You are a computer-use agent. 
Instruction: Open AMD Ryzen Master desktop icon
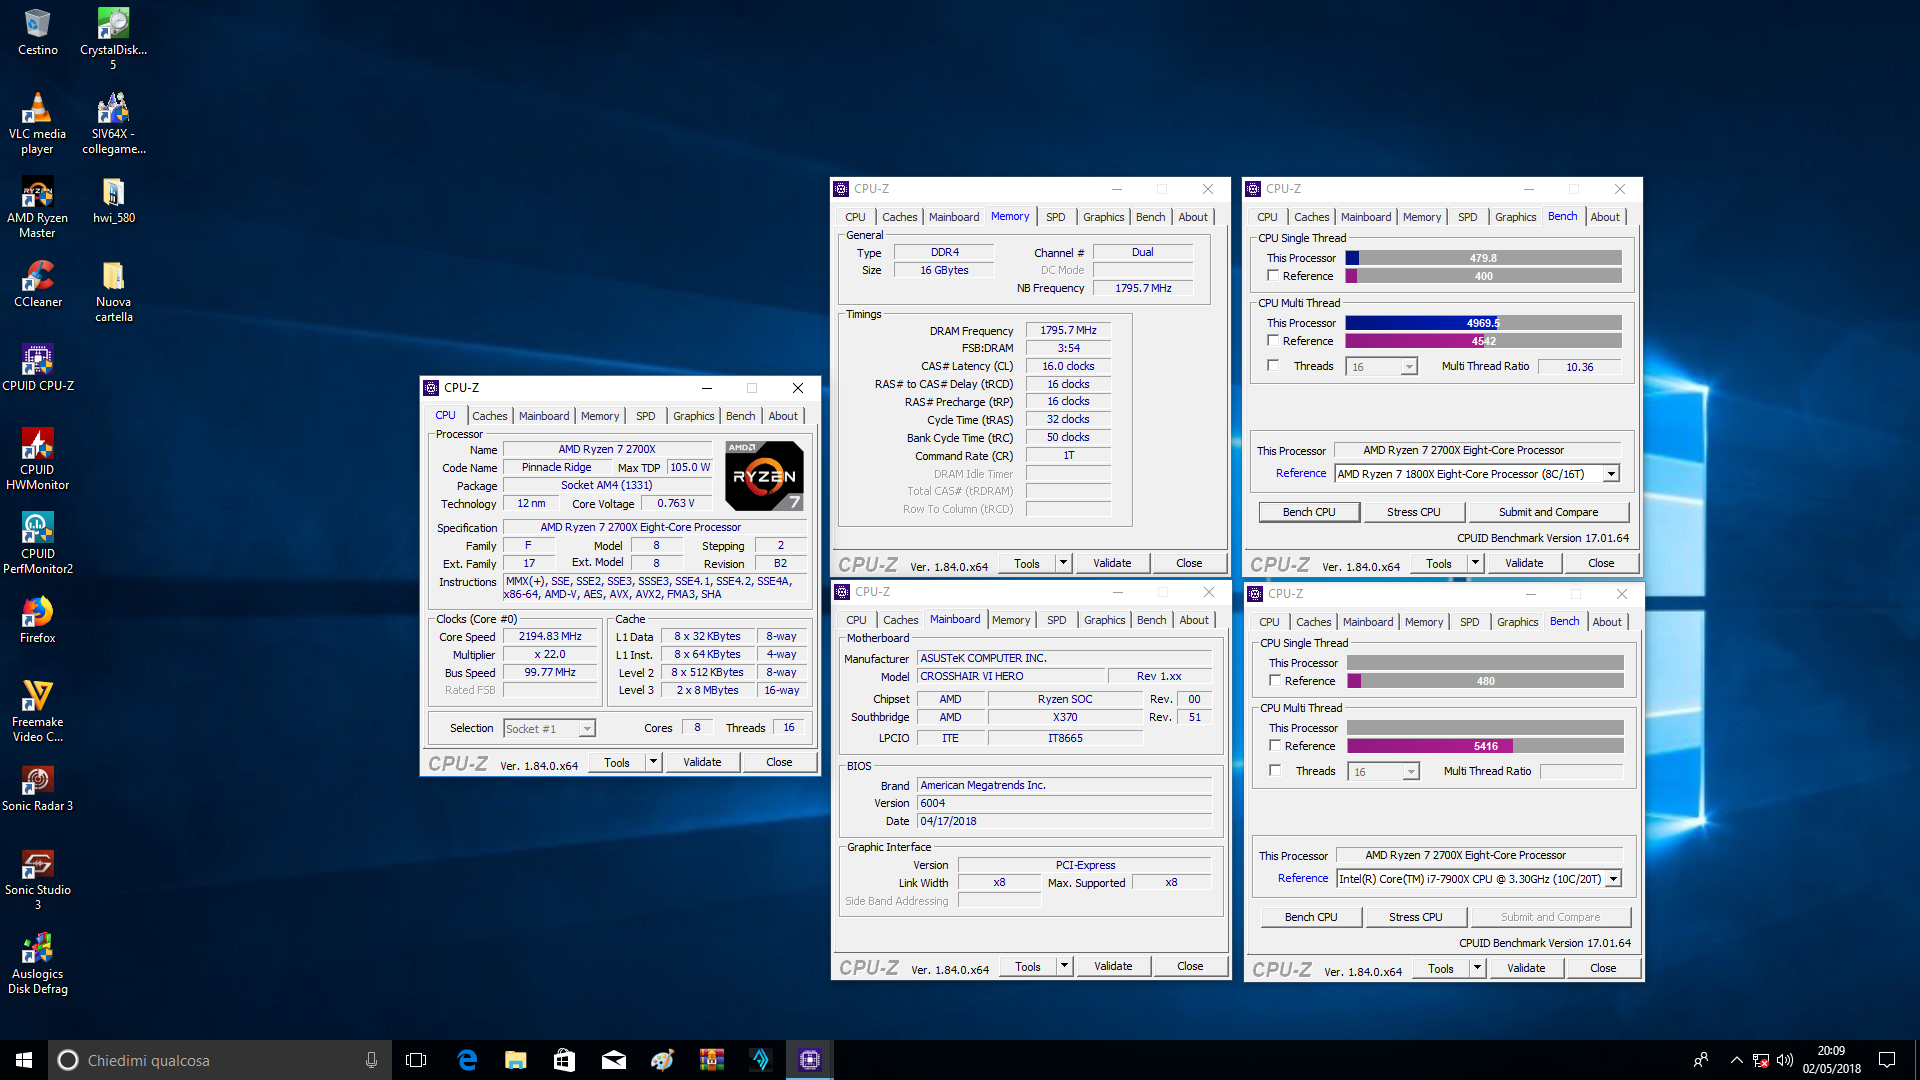[x=37, y=193]
